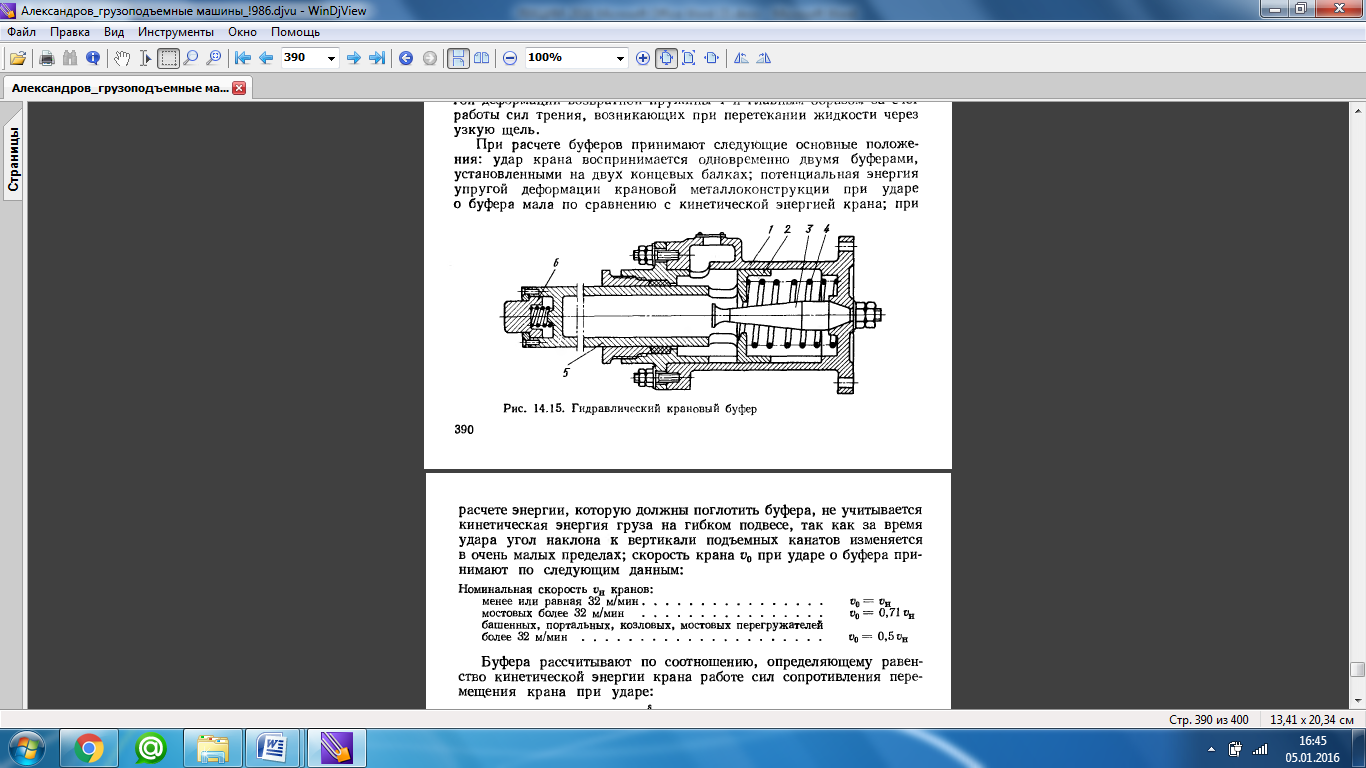Image resolution: width=1366 pixels, height=768 pixels.
Task: Click the Open file folder icon
Action: 17,58
